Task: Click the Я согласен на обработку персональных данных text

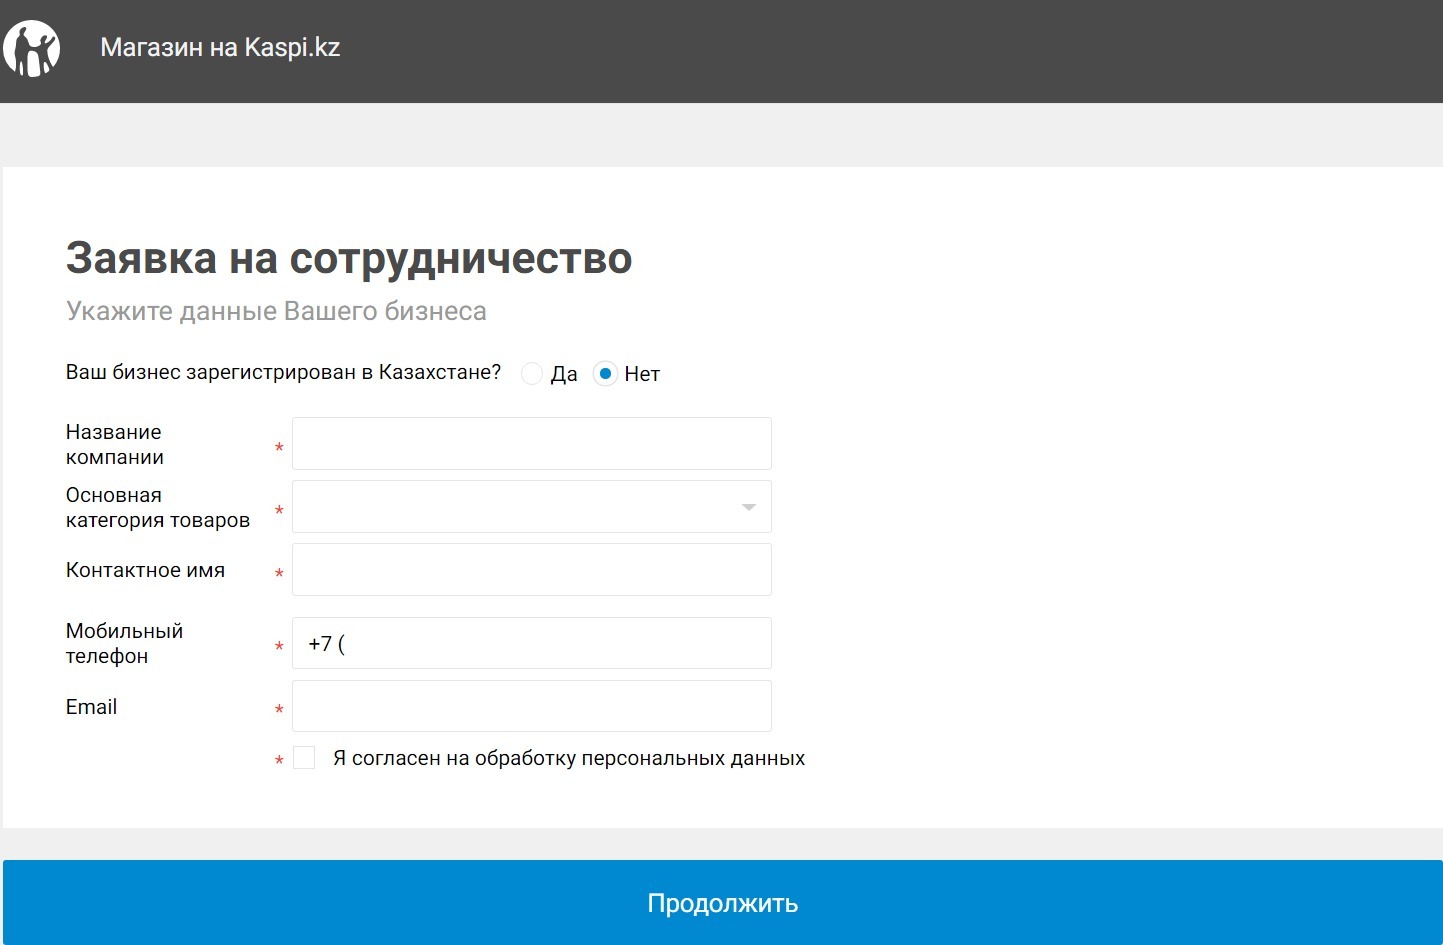Action: click(569, 758)
